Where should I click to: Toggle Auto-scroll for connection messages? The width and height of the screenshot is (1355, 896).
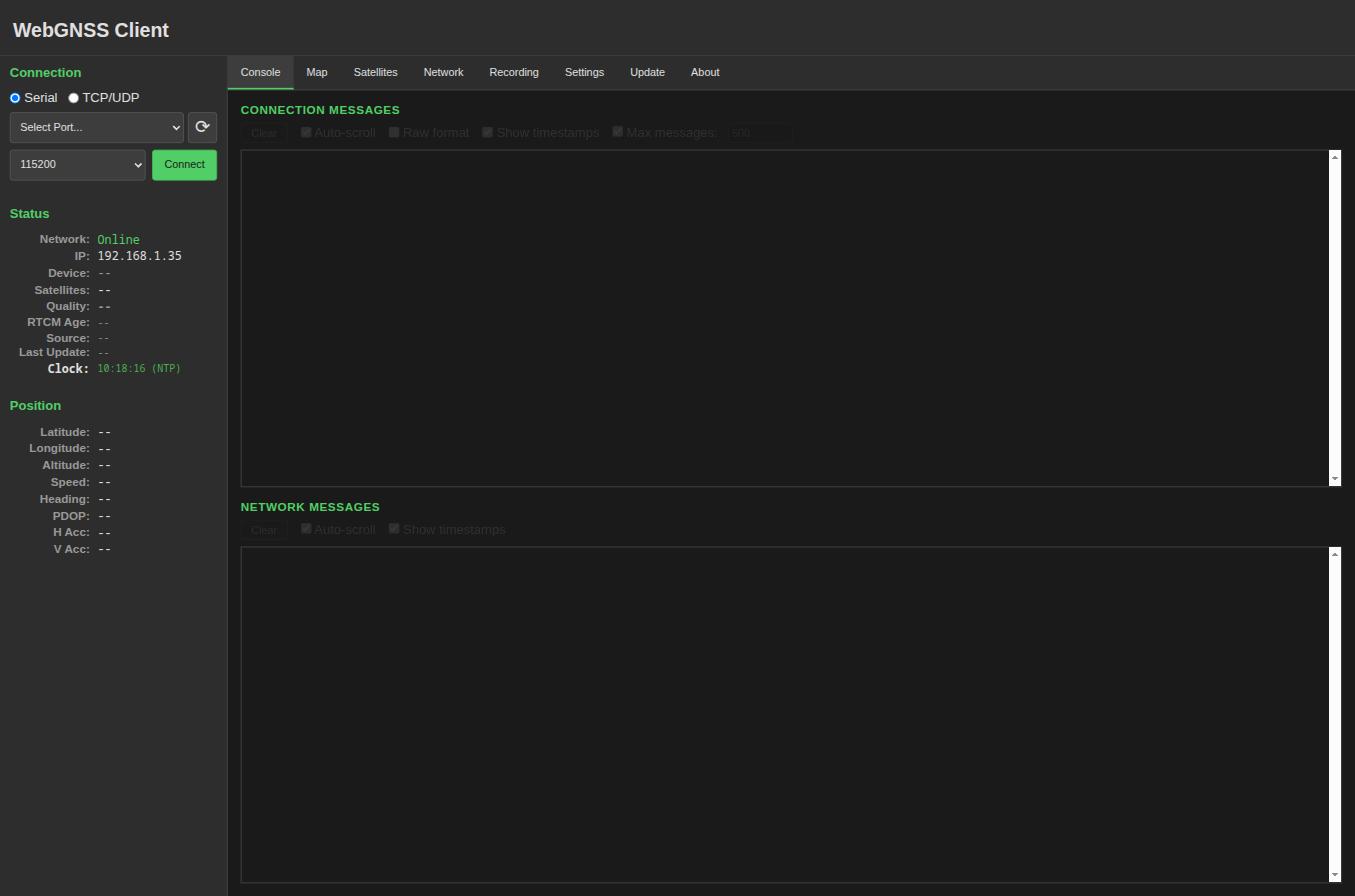pyautogui.click(x=307, y=132)
